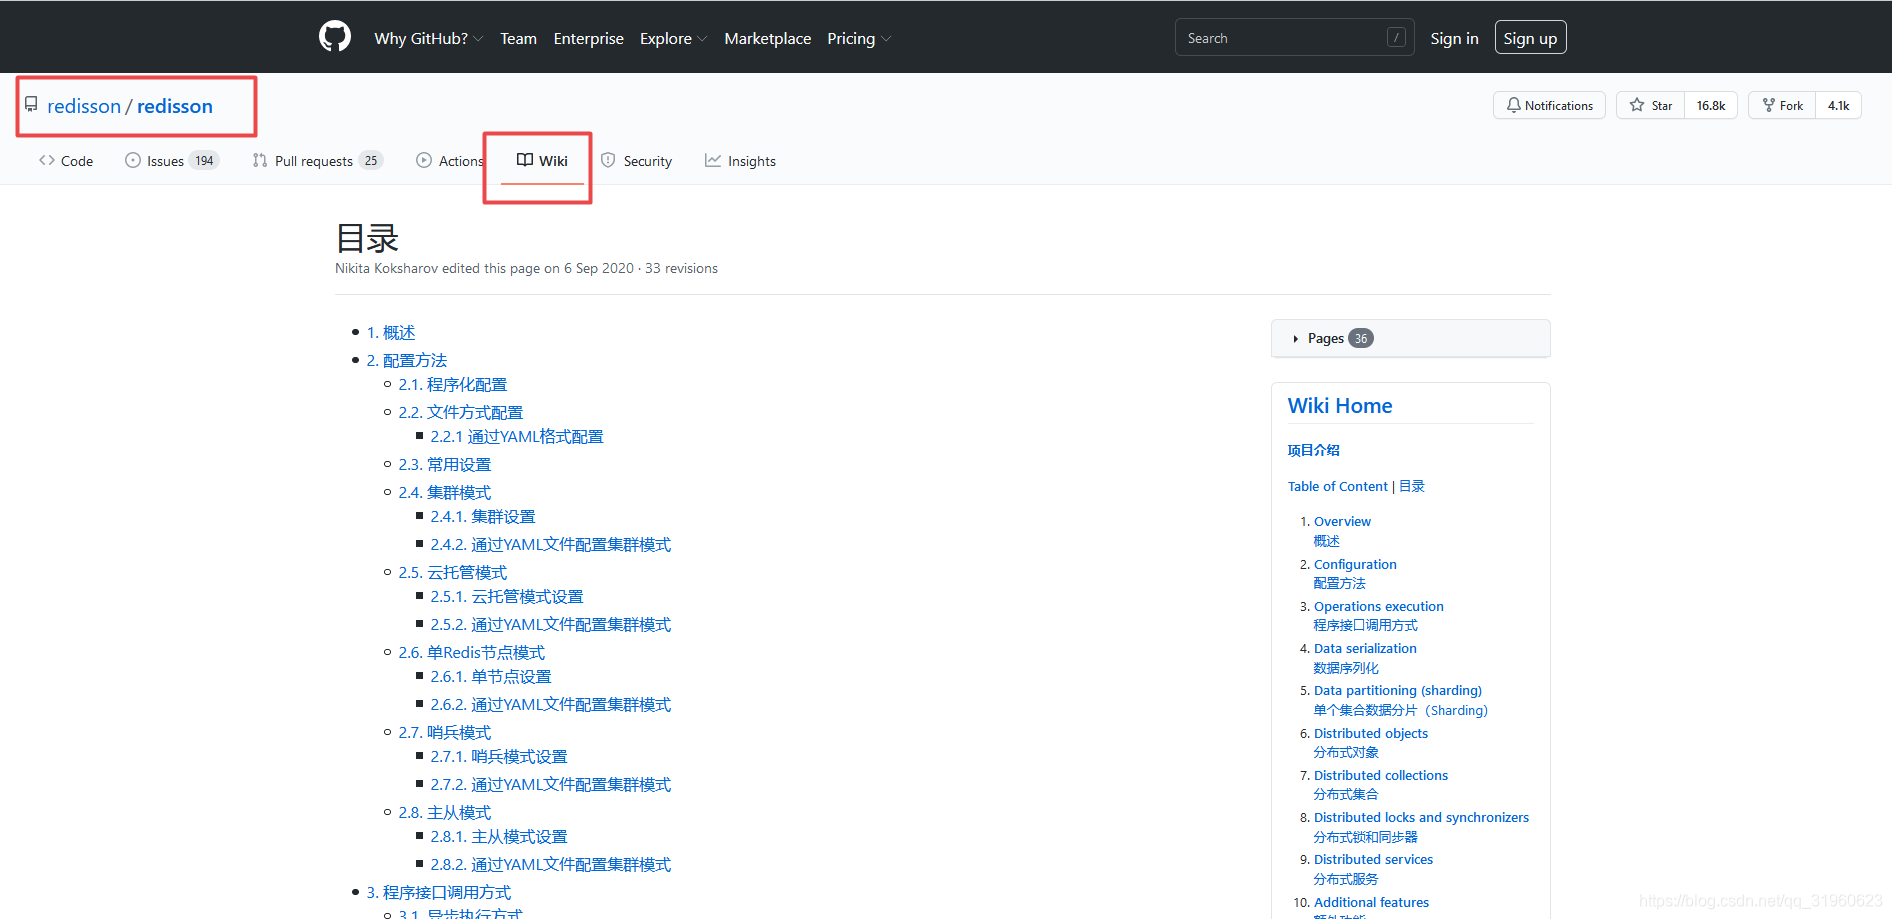Image resolution: width=1892 pixels, height=919 pixels.
Task: View the 4.1k forks count
Action: 1838,105
